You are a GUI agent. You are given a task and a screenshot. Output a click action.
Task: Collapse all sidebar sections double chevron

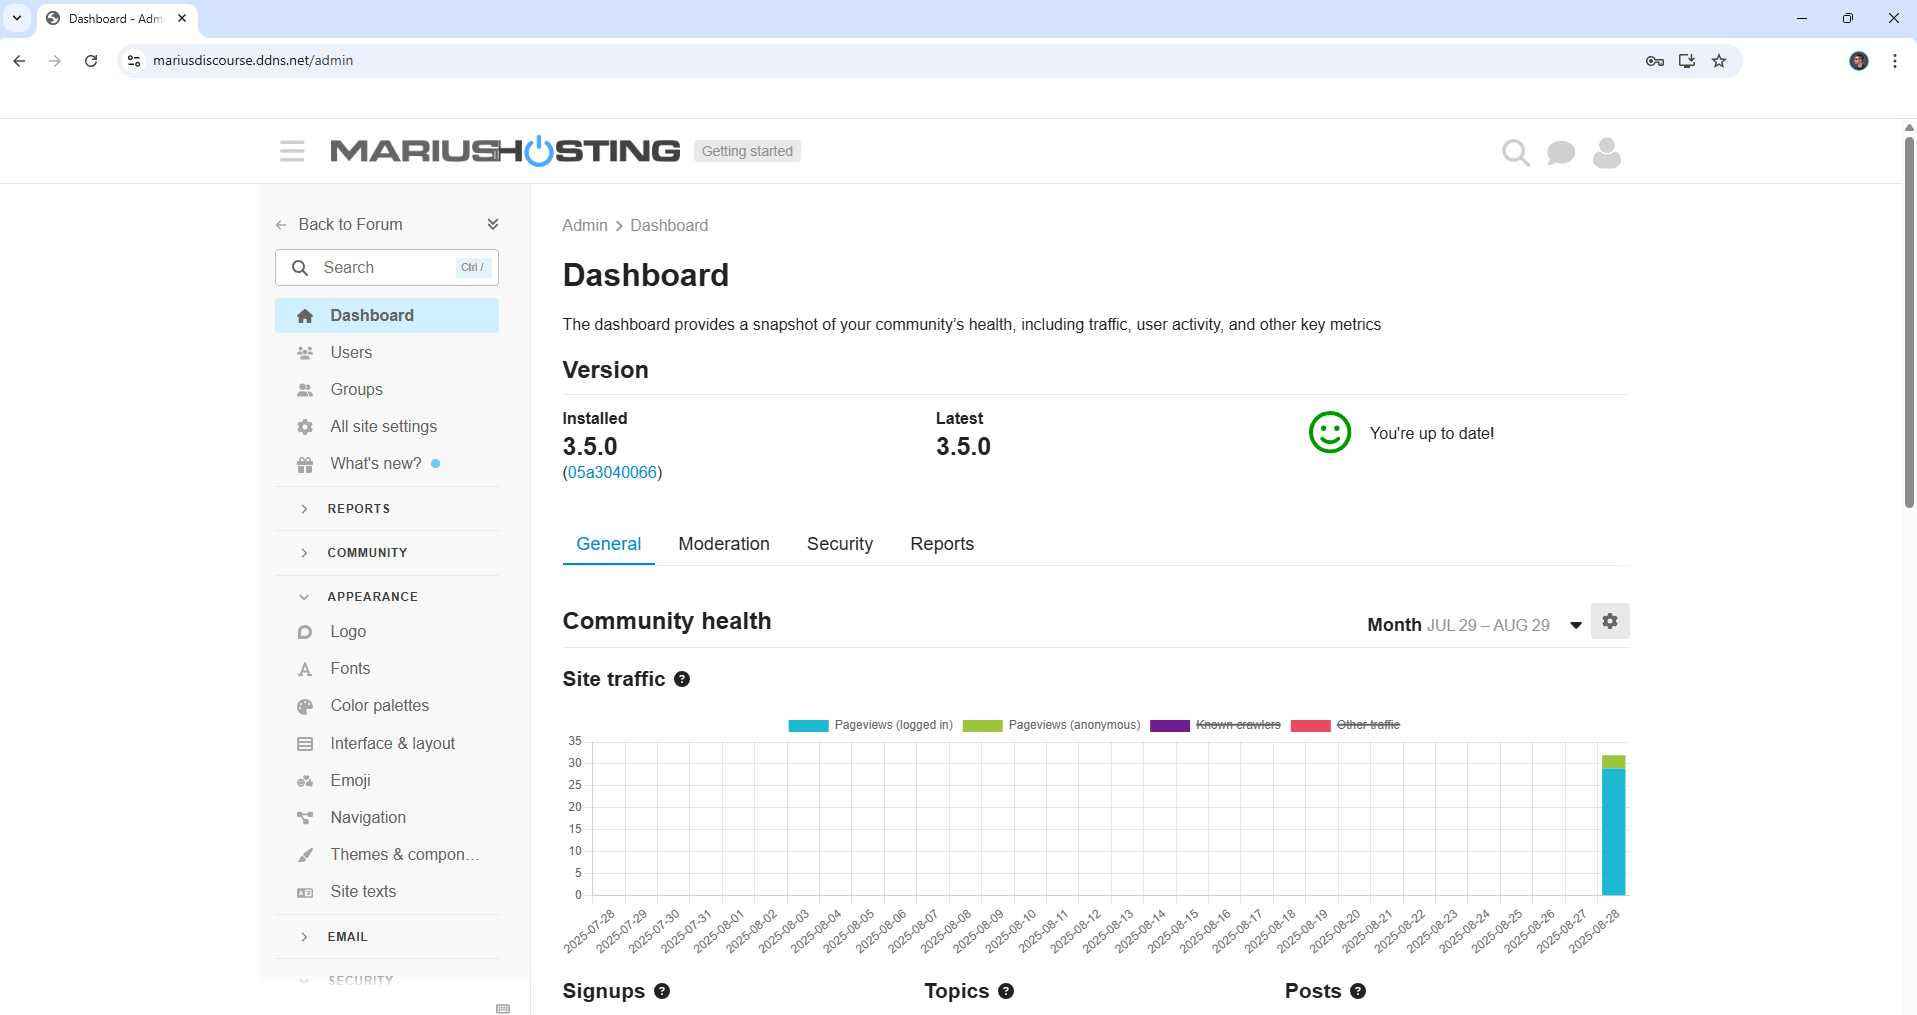(492, 224)
